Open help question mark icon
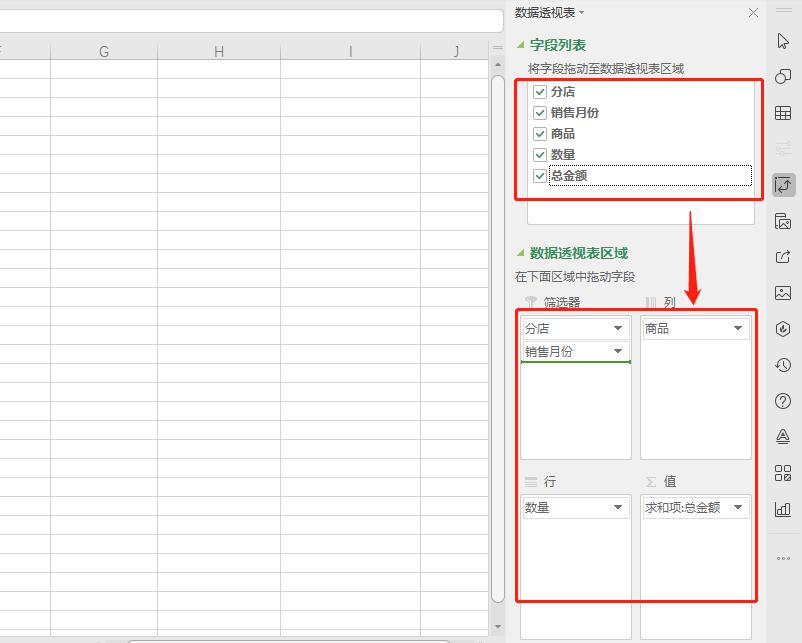This screenshot has width=802, height=643. click(783, 401)
